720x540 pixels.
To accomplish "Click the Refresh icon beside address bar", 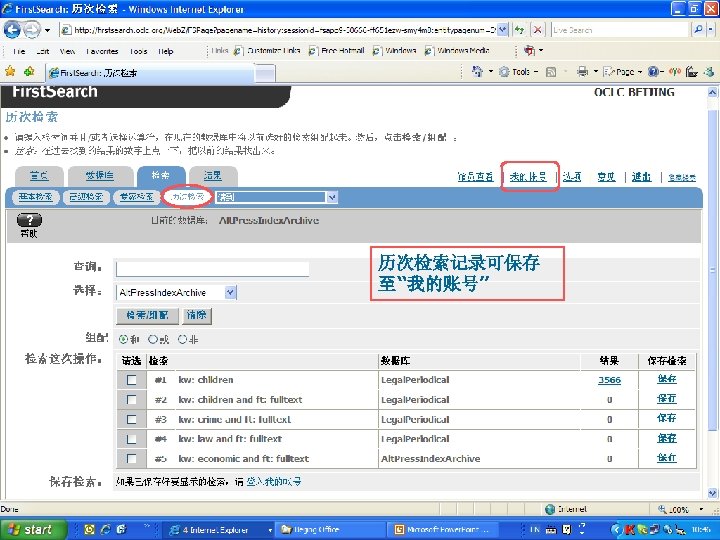I will (519, 30).
